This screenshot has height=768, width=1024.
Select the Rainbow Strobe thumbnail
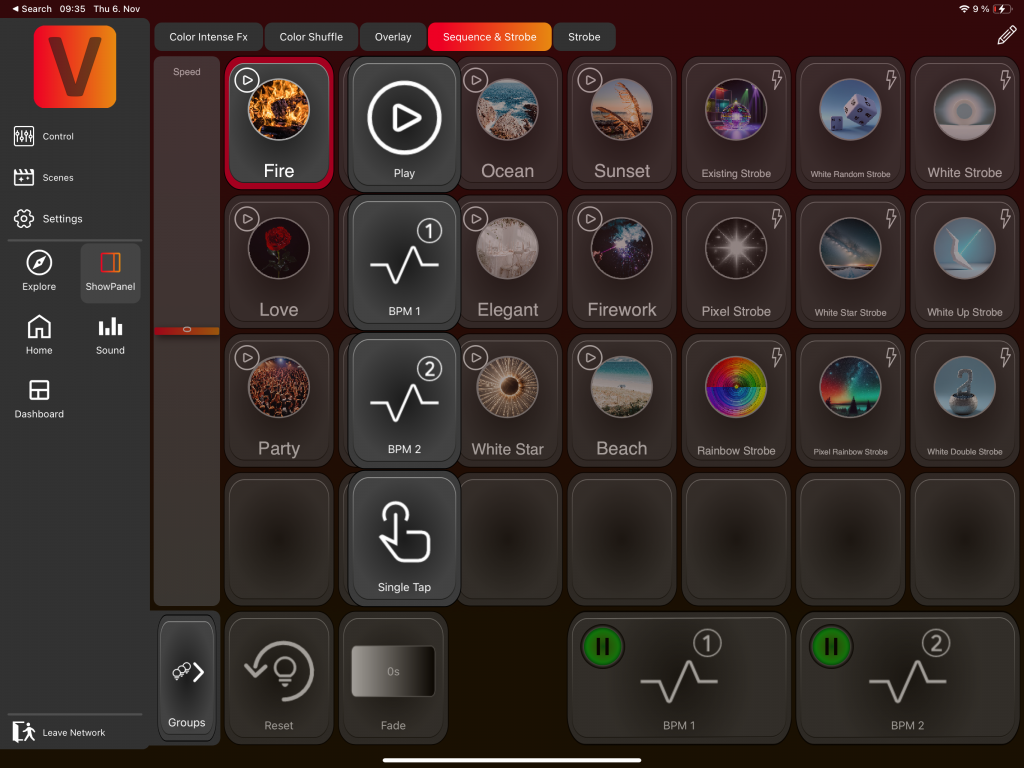click(736, 387)
